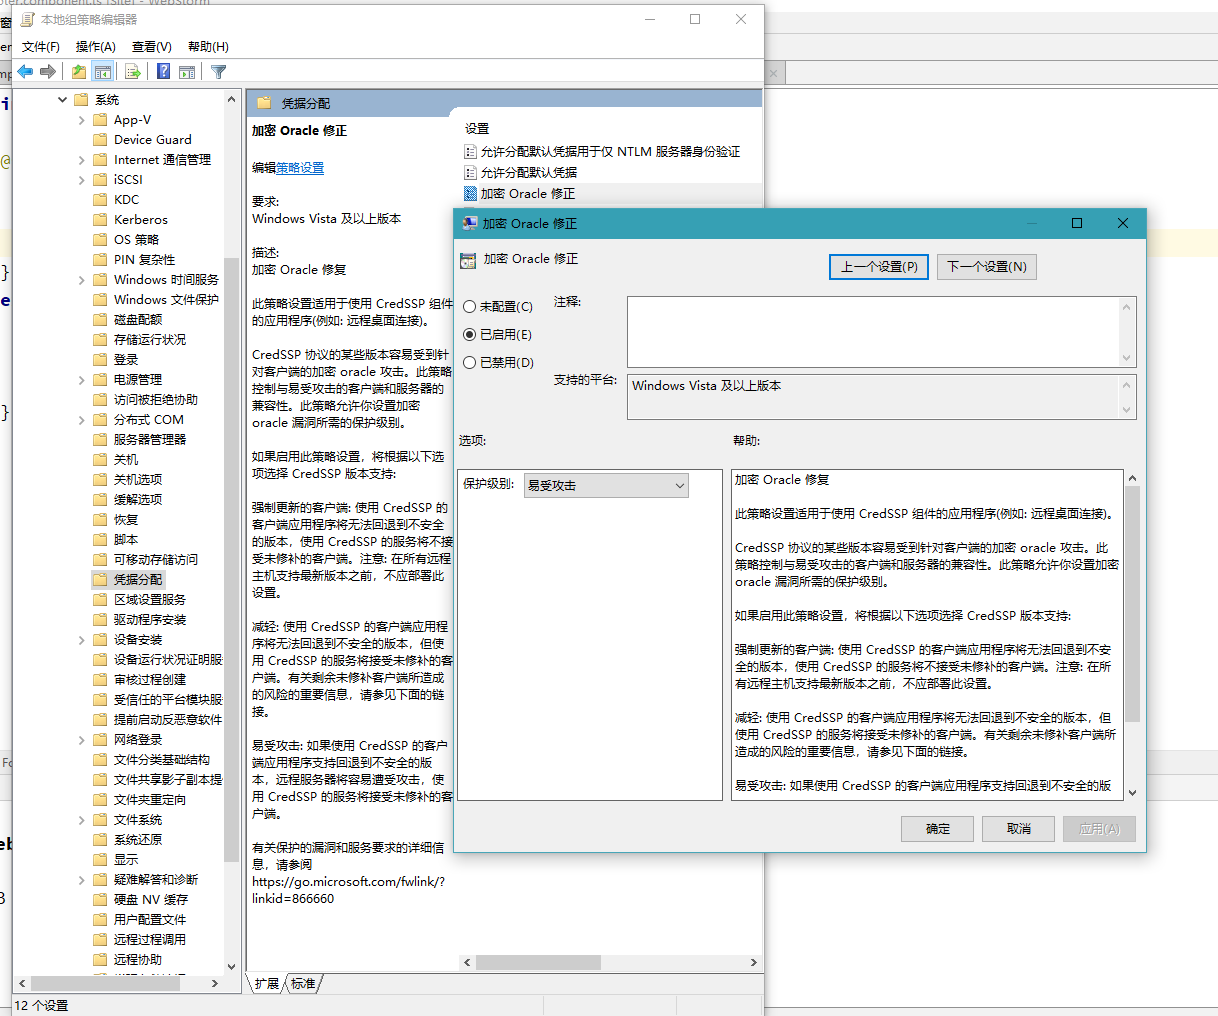Click the 取消 button in dialog
Viewport: 1218px width, 1016px height.
click(x=1019, y=829)
